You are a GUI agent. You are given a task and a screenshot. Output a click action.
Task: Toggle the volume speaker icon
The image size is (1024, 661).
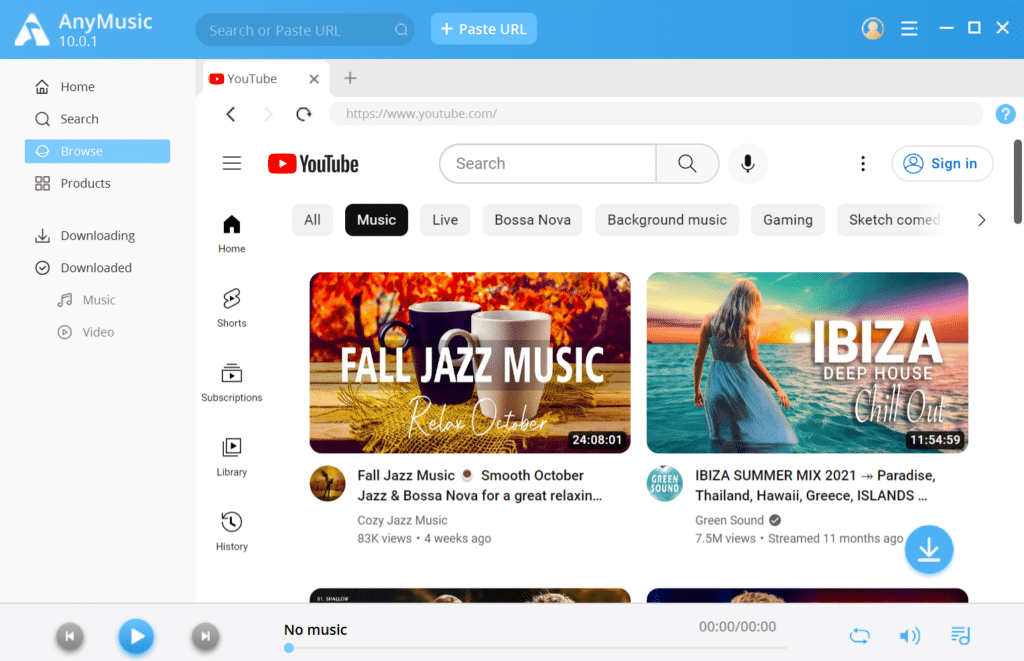pos(910,636)
